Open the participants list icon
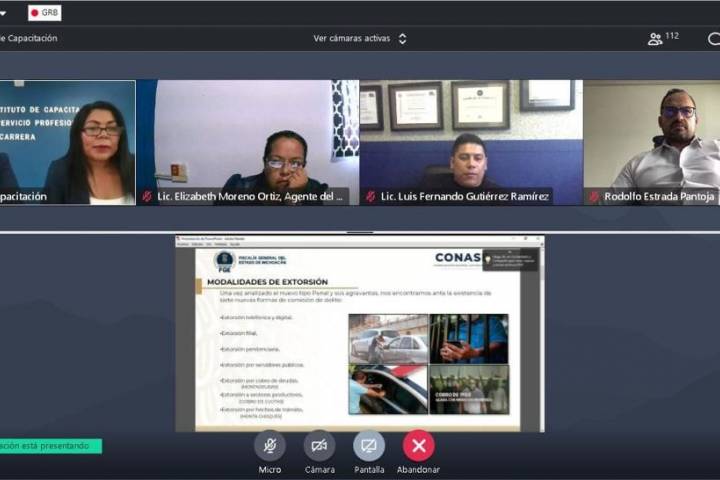This screenshot has height=480, width=720. (x=655, y=39)
